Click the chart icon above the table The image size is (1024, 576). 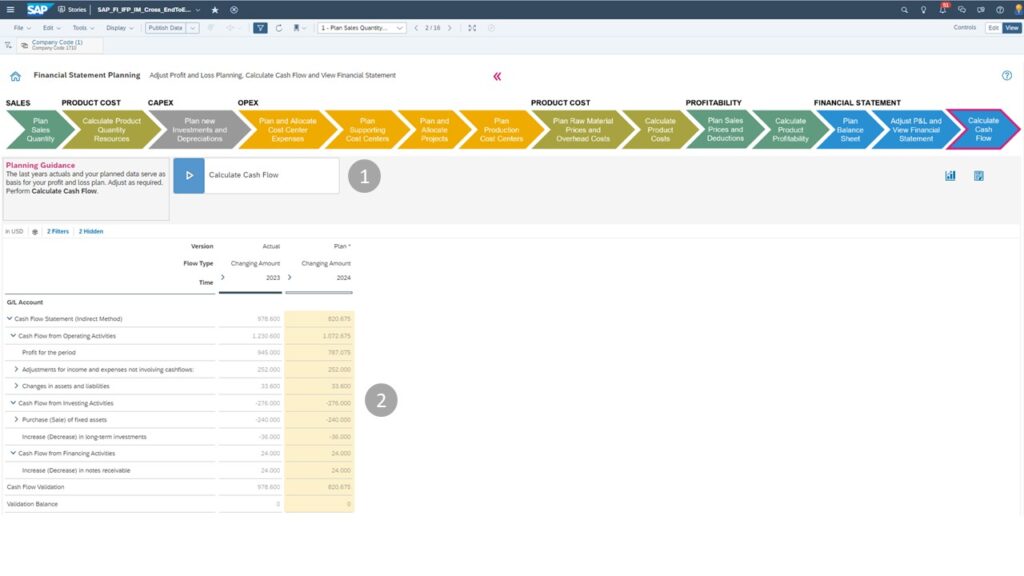(950, 176)
